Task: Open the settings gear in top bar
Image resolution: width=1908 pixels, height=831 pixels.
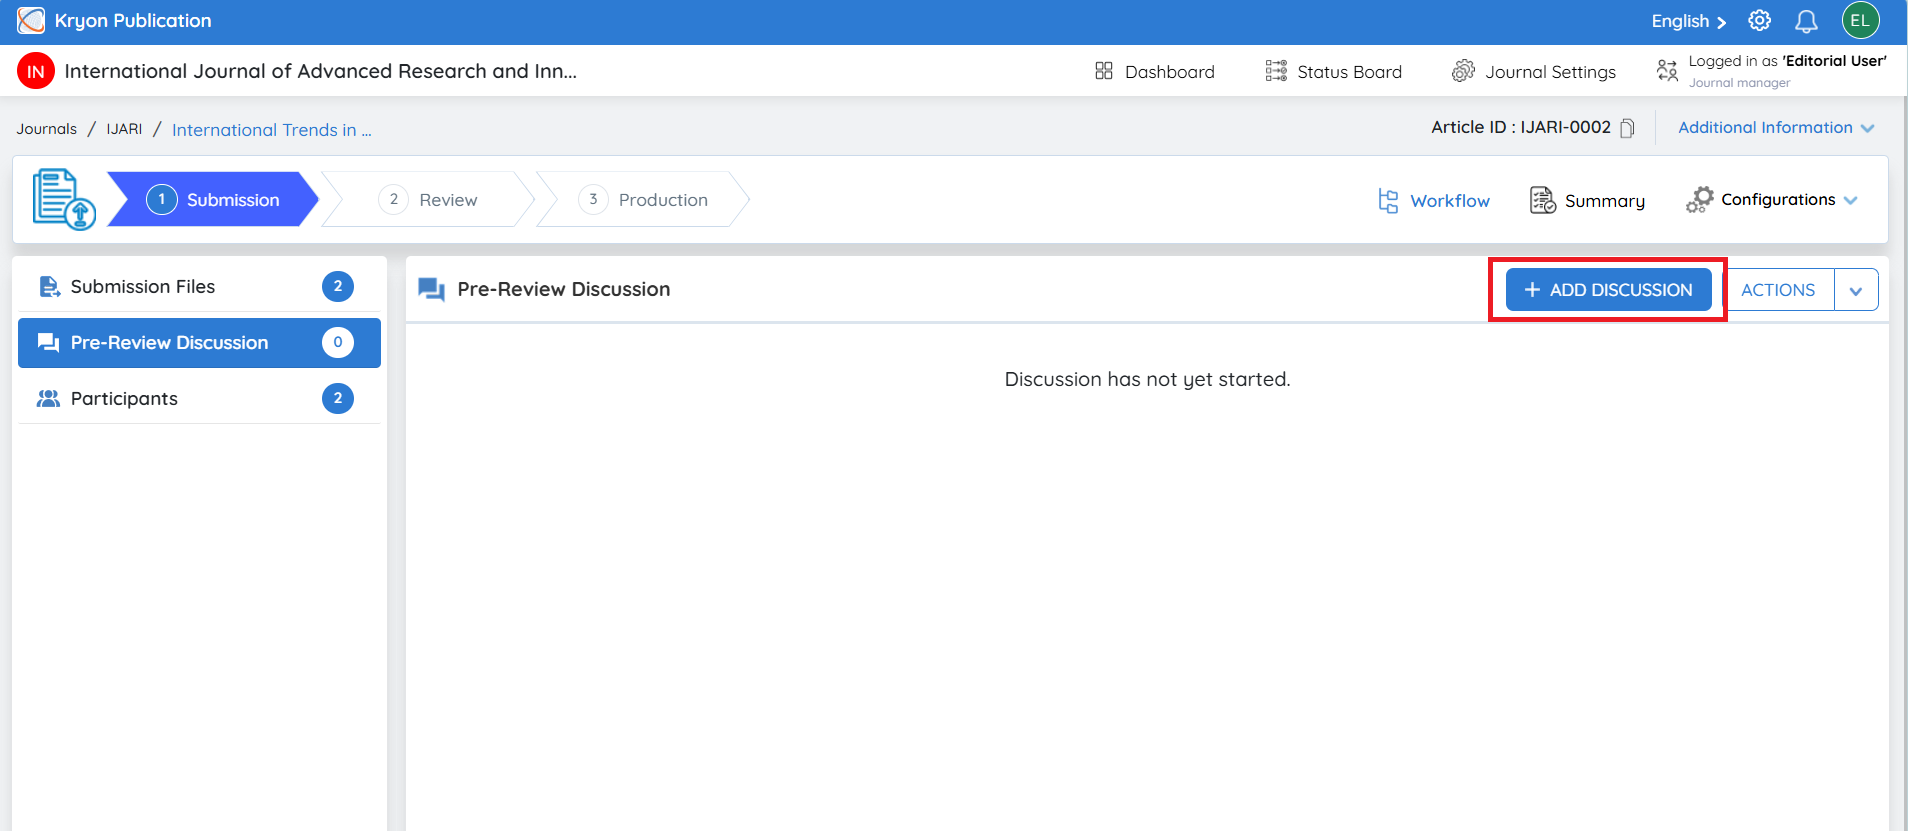Action: 1759,20
